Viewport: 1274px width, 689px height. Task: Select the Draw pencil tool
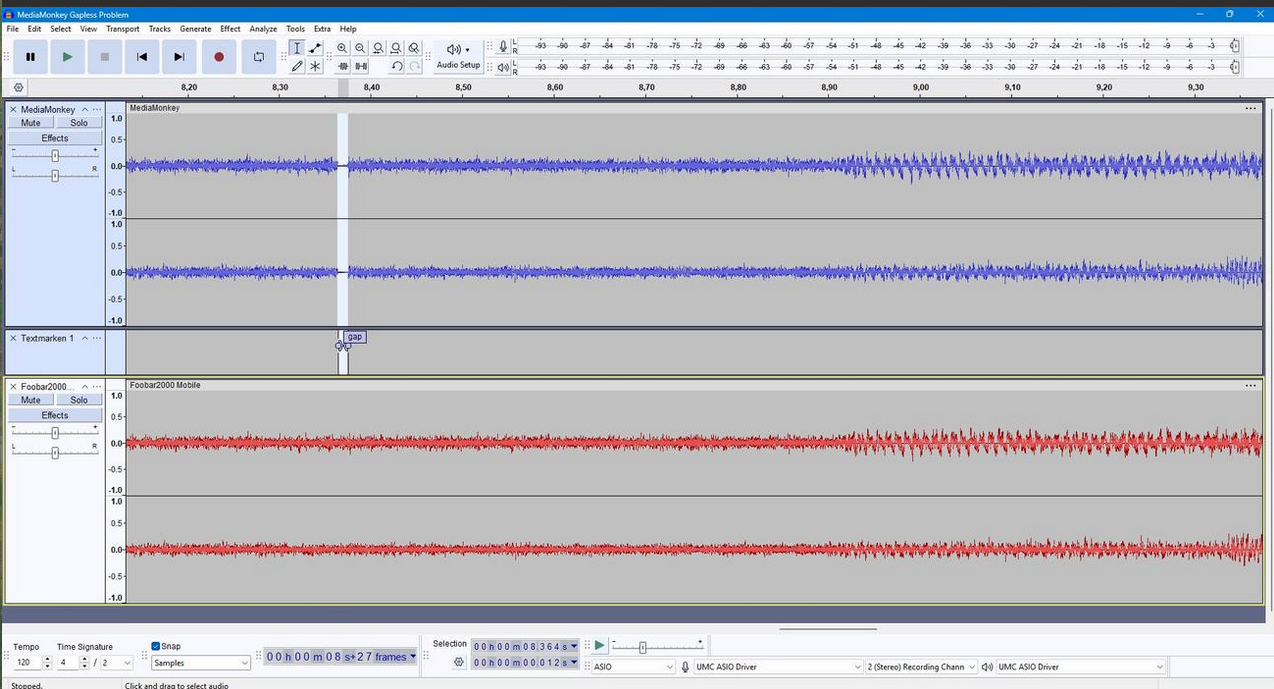pyautogui.click(x=297, y=66)
